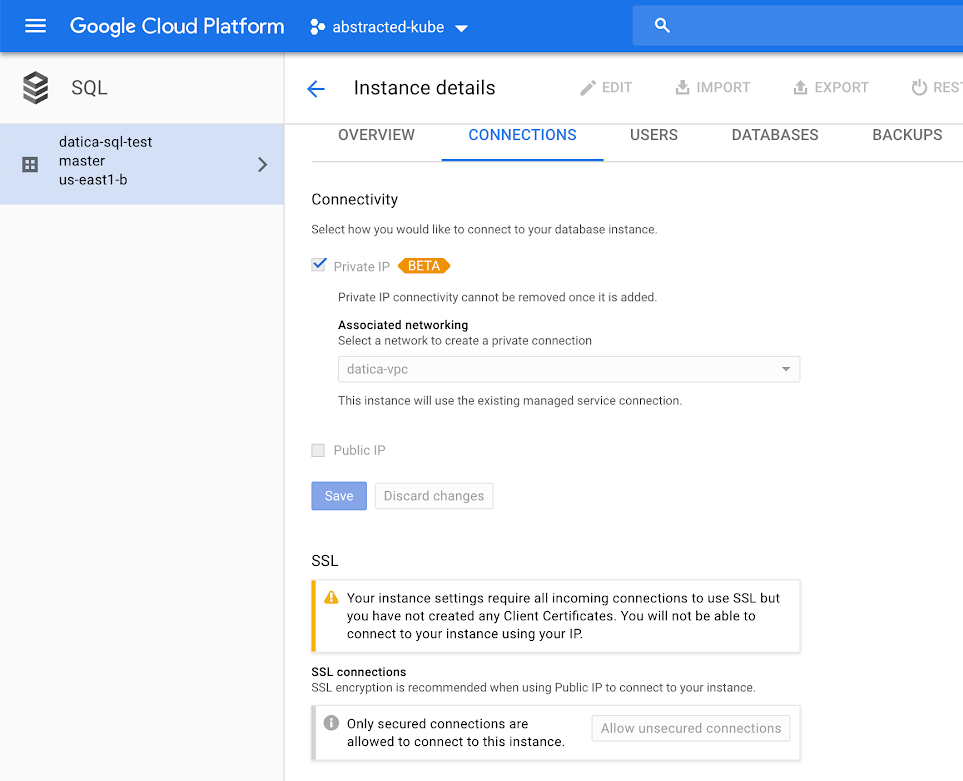The height and width of the screenshot is (781, 963).
Task: Open the hamburger navigation menu
Action: point(35,26)
